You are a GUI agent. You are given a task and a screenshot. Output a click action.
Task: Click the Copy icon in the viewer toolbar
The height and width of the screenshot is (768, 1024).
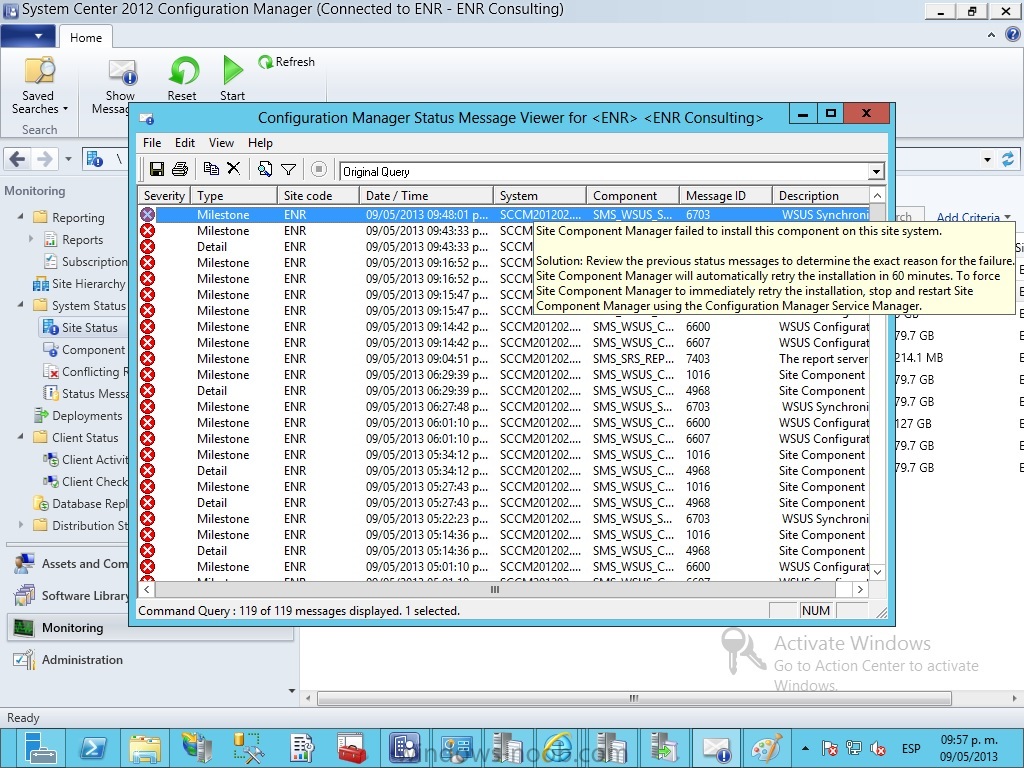pos(211,169)
